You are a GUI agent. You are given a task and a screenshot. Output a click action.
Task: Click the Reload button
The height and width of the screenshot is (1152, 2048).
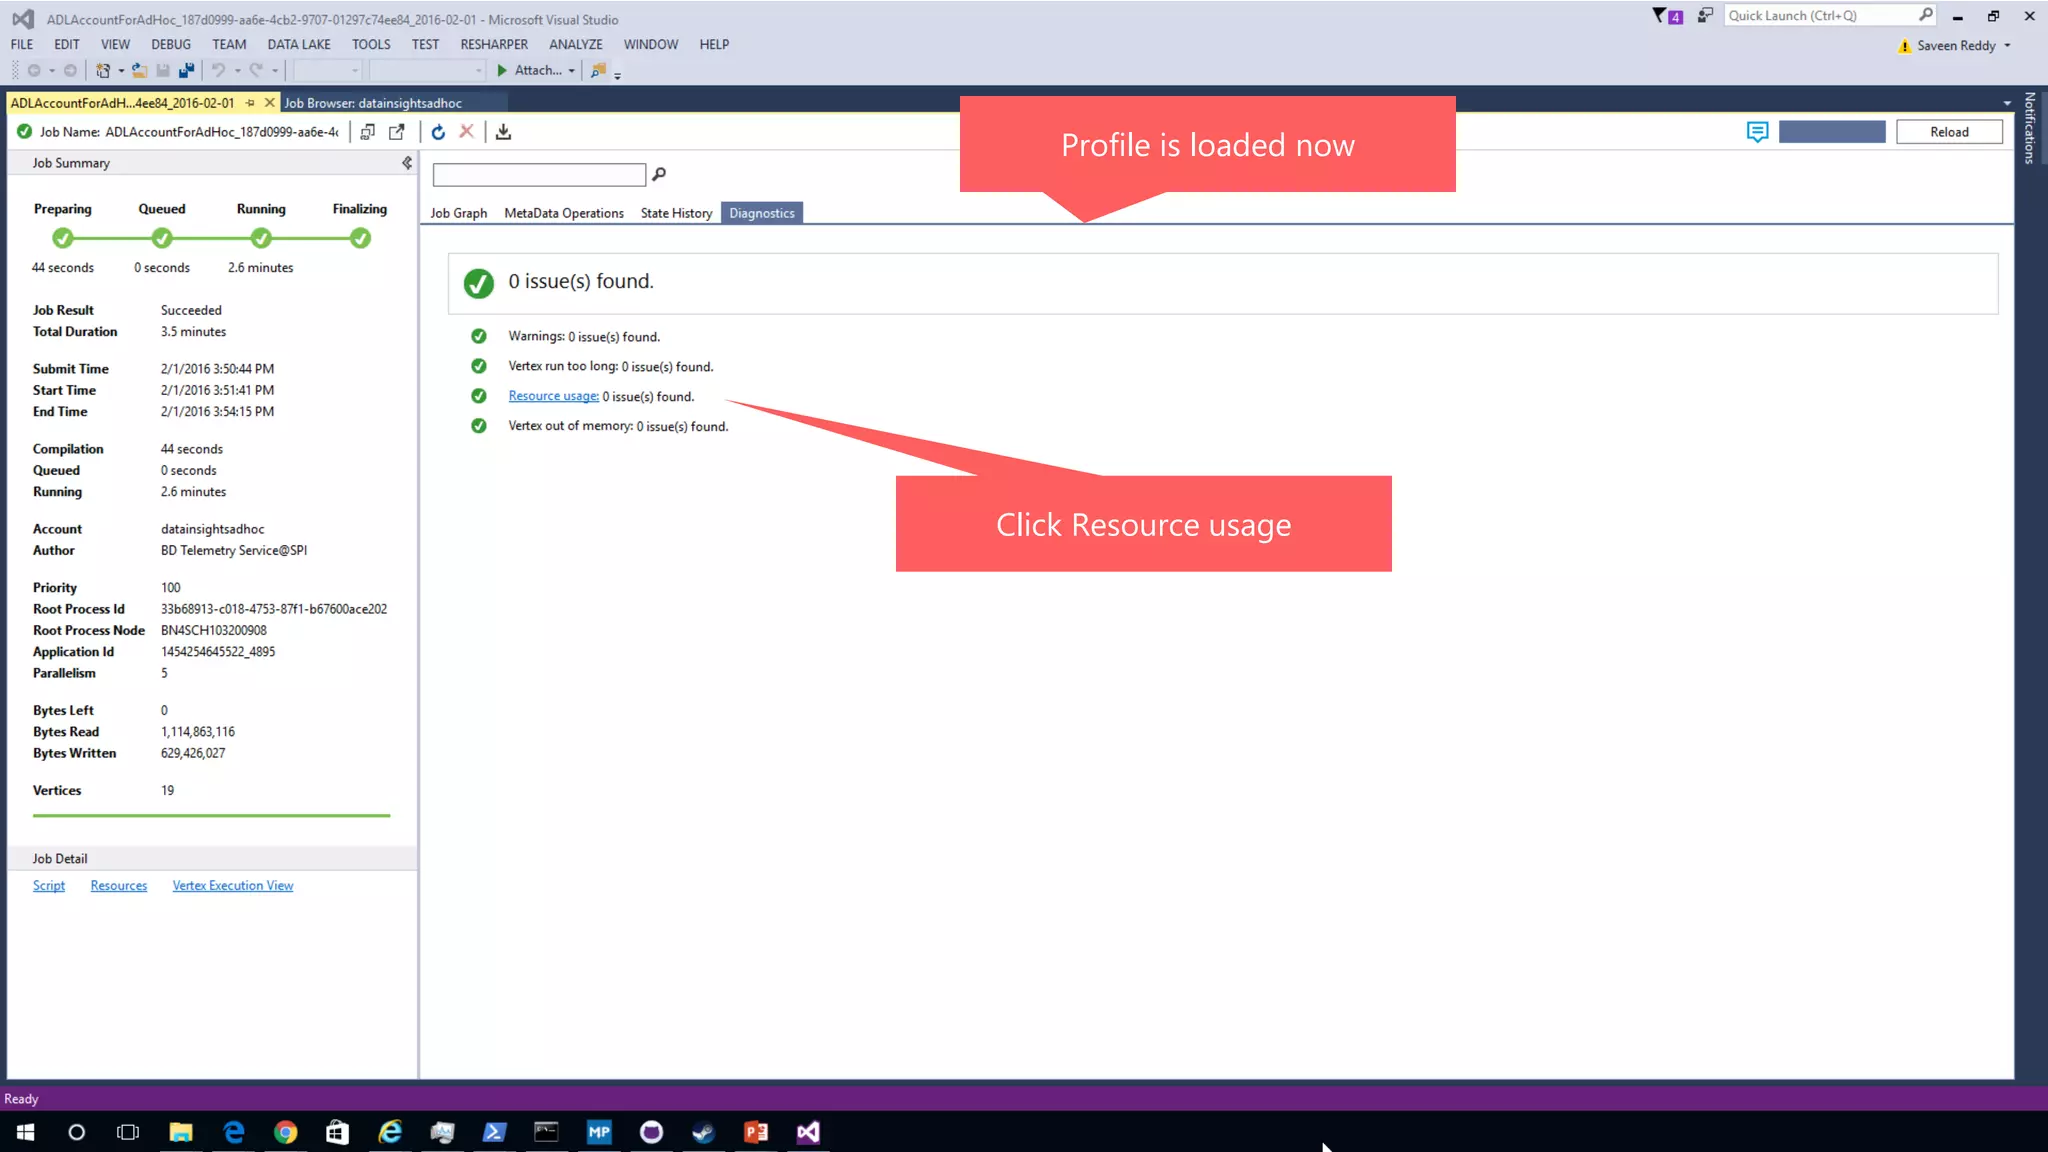(x=1949, y=132)
